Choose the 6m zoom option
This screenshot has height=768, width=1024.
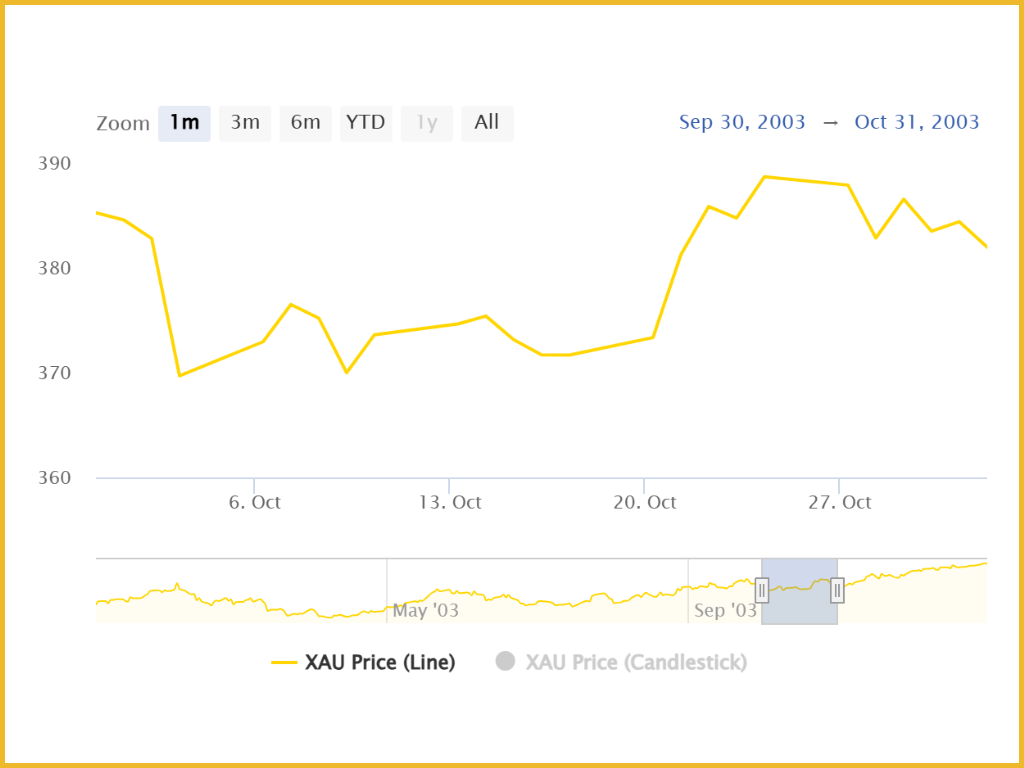[306, 123]
